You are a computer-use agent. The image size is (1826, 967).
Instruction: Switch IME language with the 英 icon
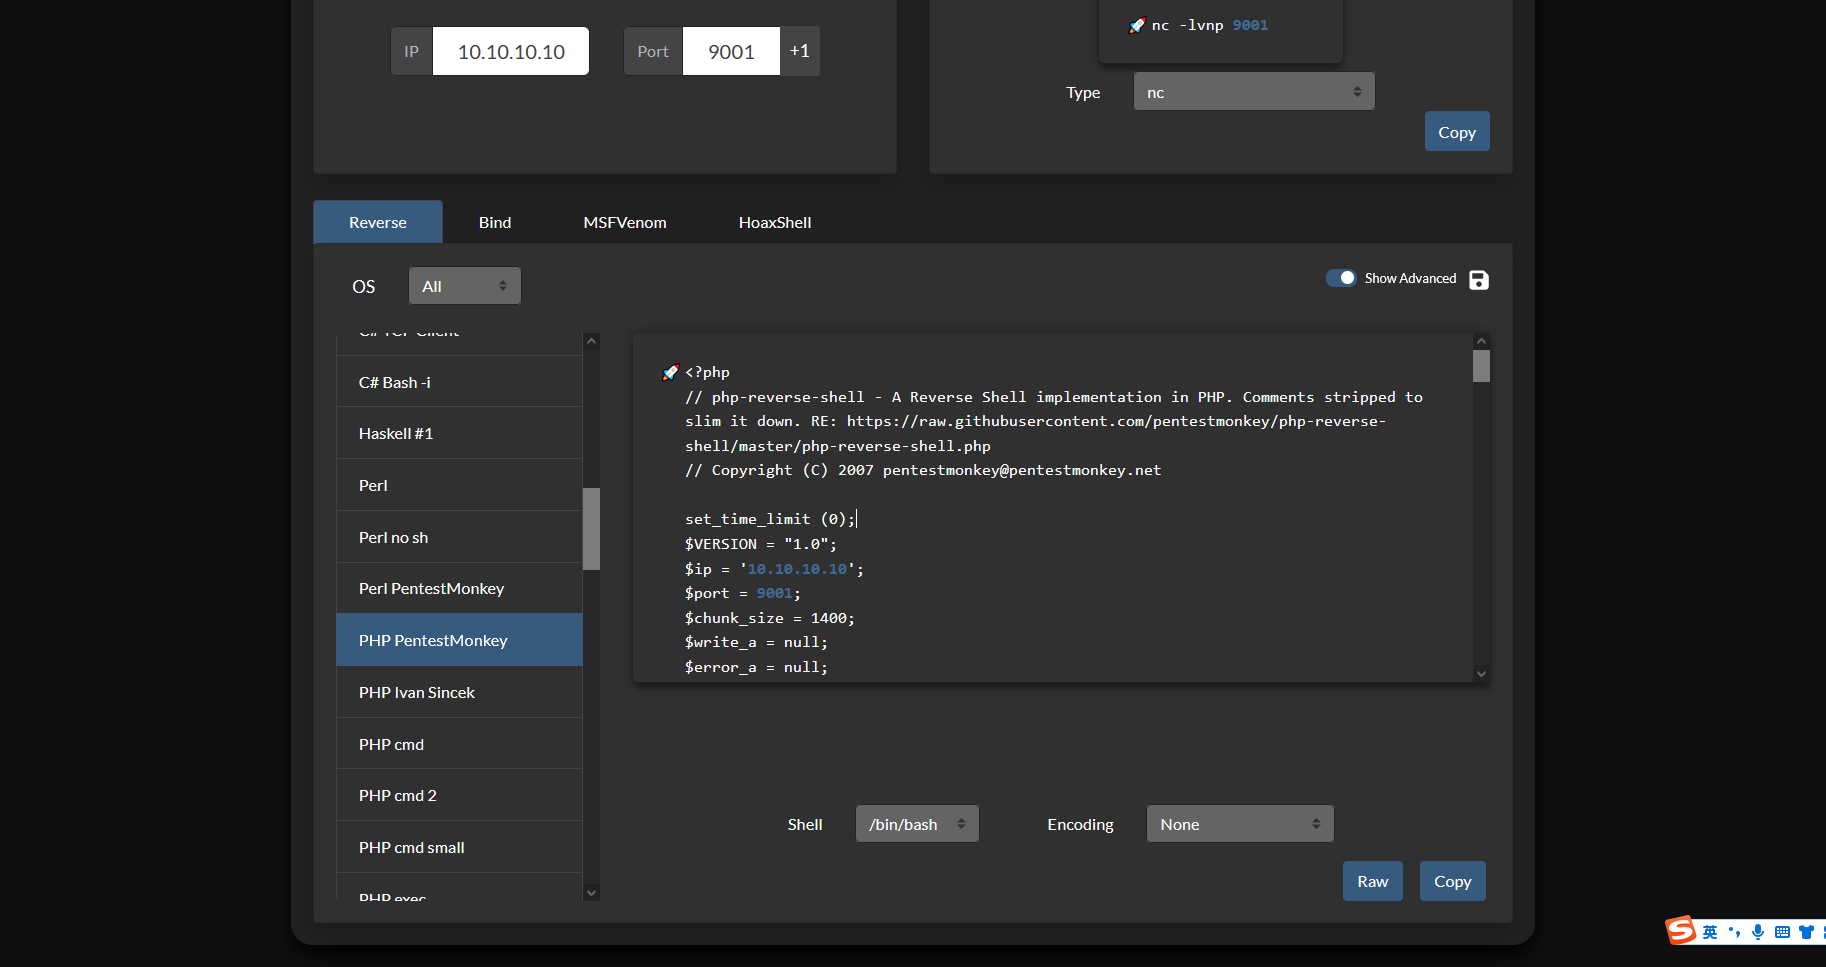[1710, 932]
